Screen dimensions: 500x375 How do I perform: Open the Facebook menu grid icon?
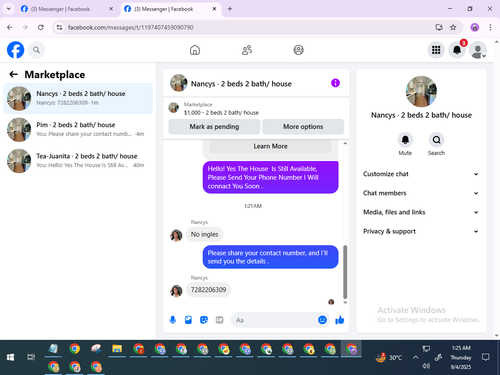pyautogui.click(x=436, y=50)
